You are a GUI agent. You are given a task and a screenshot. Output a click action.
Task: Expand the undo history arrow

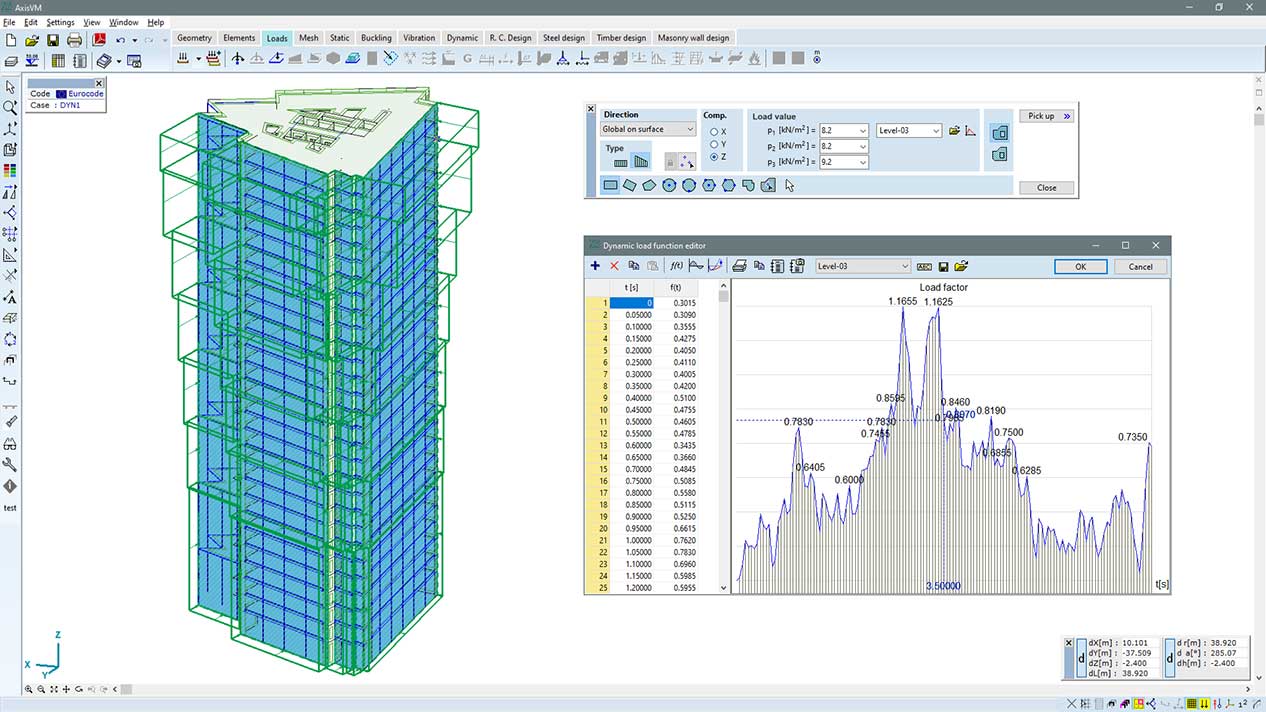[x=134, y=40]
